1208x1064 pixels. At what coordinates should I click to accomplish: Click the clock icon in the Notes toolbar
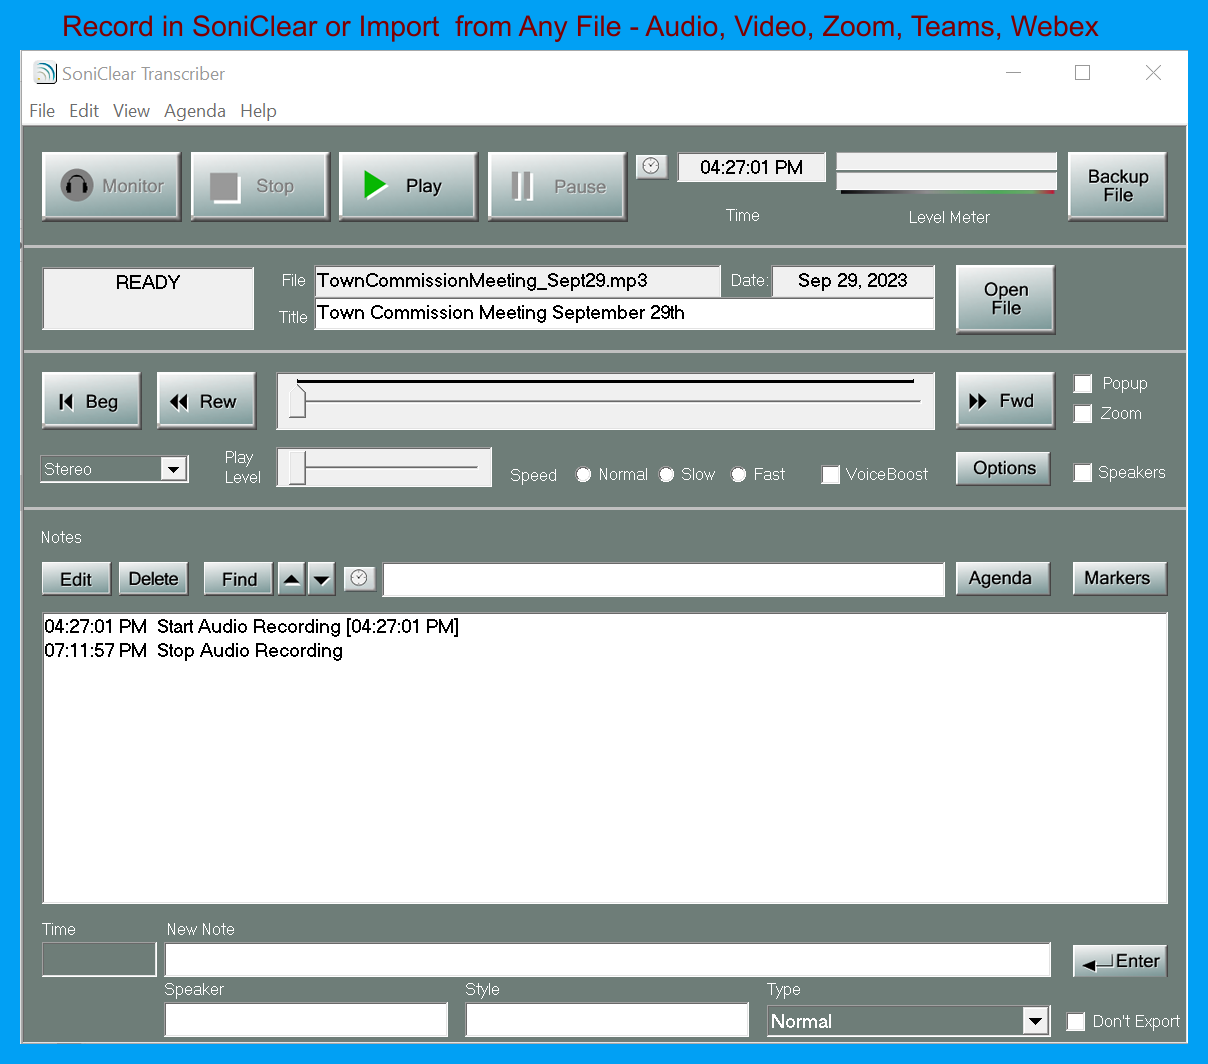pos(359,578)
